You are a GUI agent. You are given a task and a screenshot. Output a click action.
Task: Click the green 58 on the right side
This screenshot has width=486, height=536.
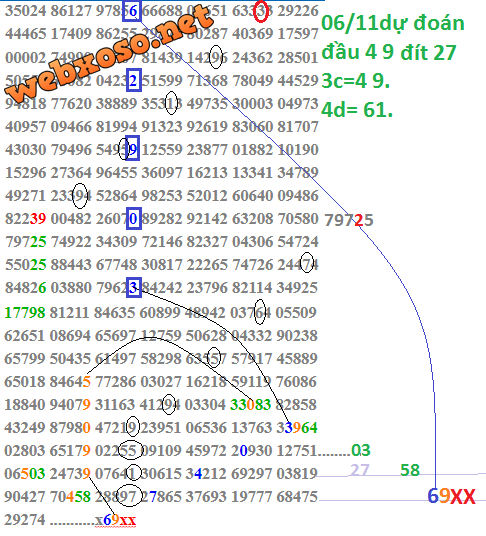410,470
